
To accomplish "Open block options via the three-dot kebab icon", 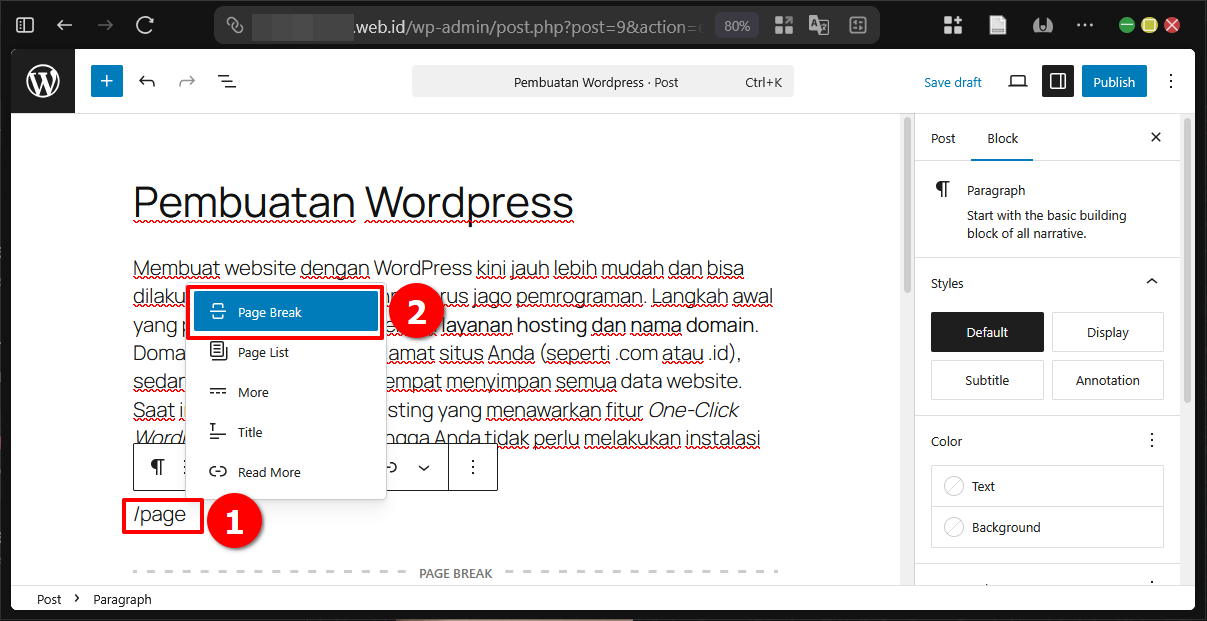I will [473, 467].
